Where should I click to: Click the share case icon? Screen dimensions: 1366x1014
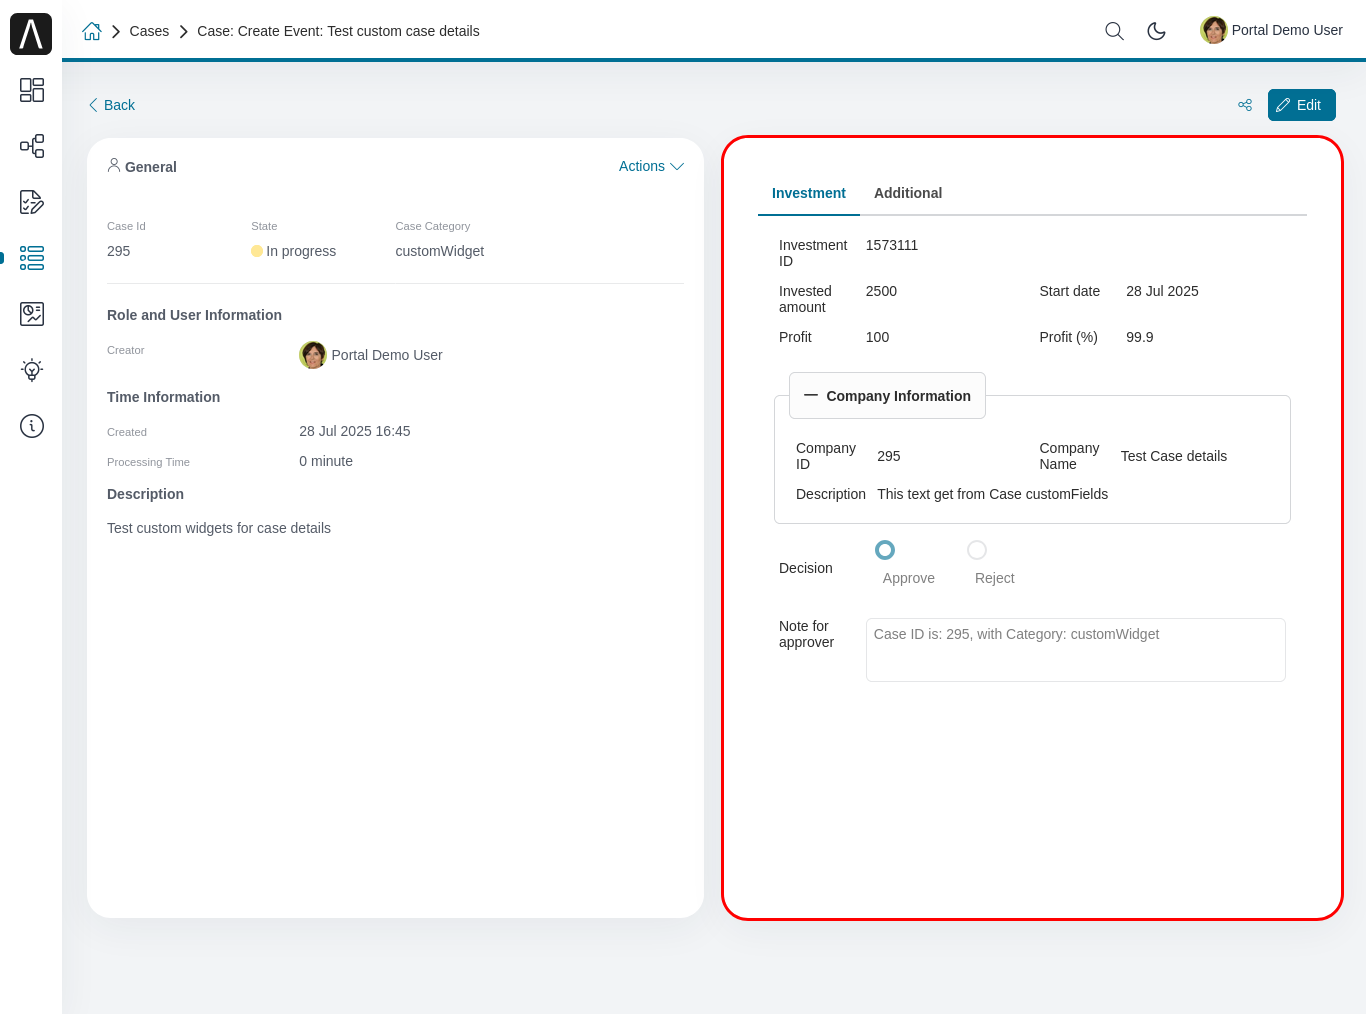click(x=1245, y=105)
